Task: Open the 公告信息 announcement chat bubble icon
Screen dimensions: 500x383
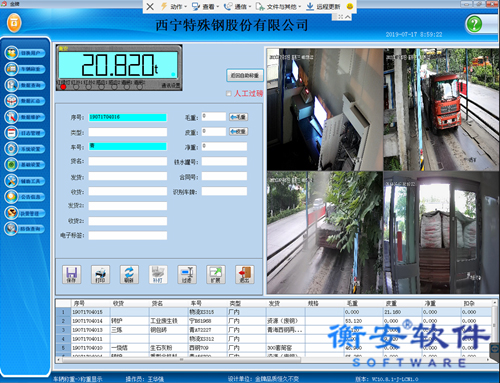Action: point(12,197)
